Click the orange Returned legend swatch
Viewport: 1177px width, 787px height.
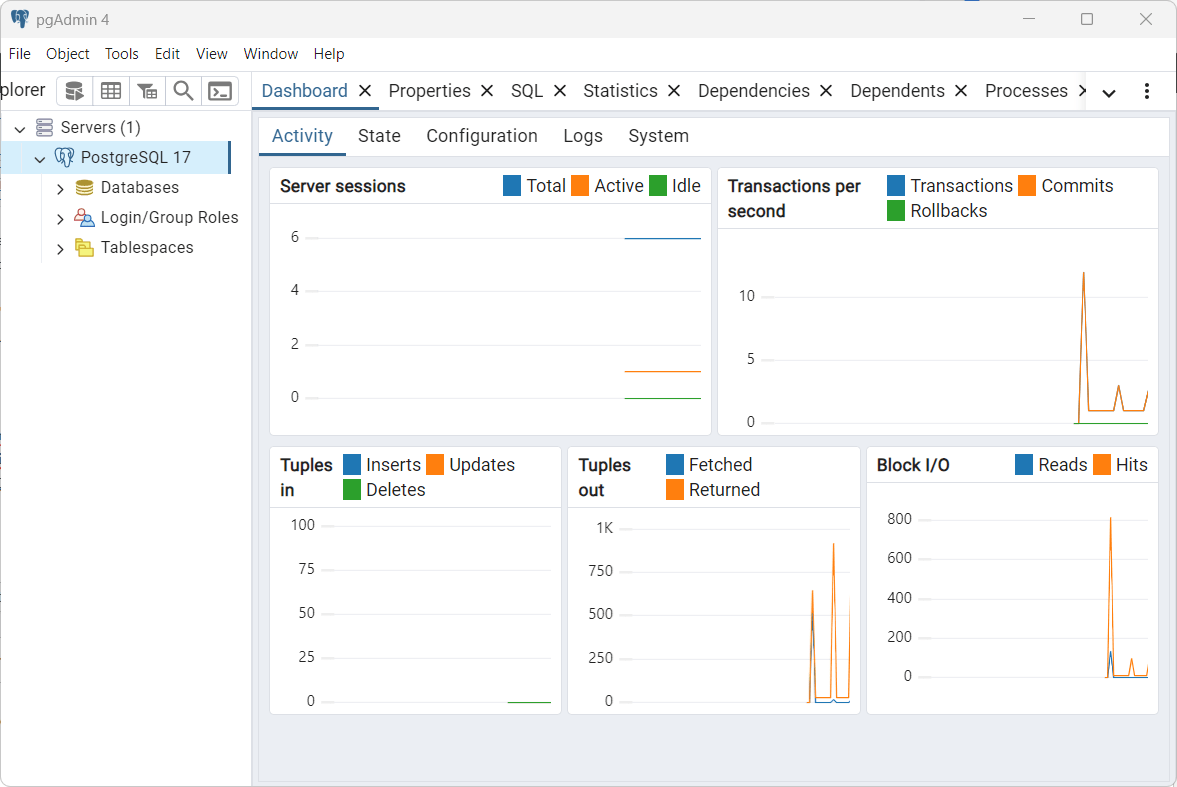pyautogui.click(x=675, y=490)
